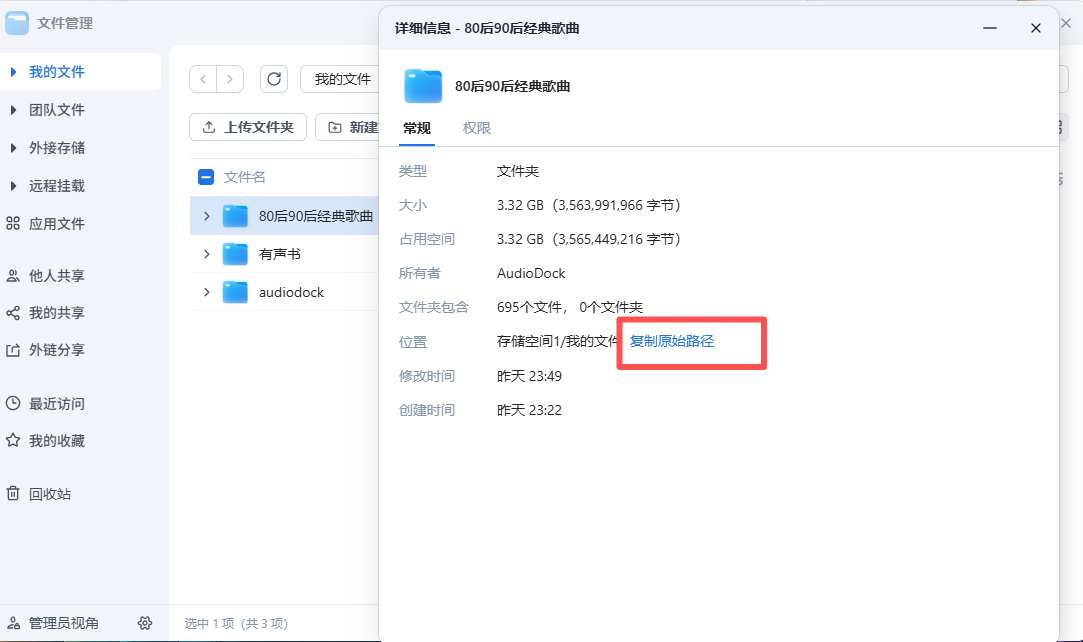The width and height of the screenshot is (1083, 642).
Task: Click the 新建 folder button
Action: (347, 128)
